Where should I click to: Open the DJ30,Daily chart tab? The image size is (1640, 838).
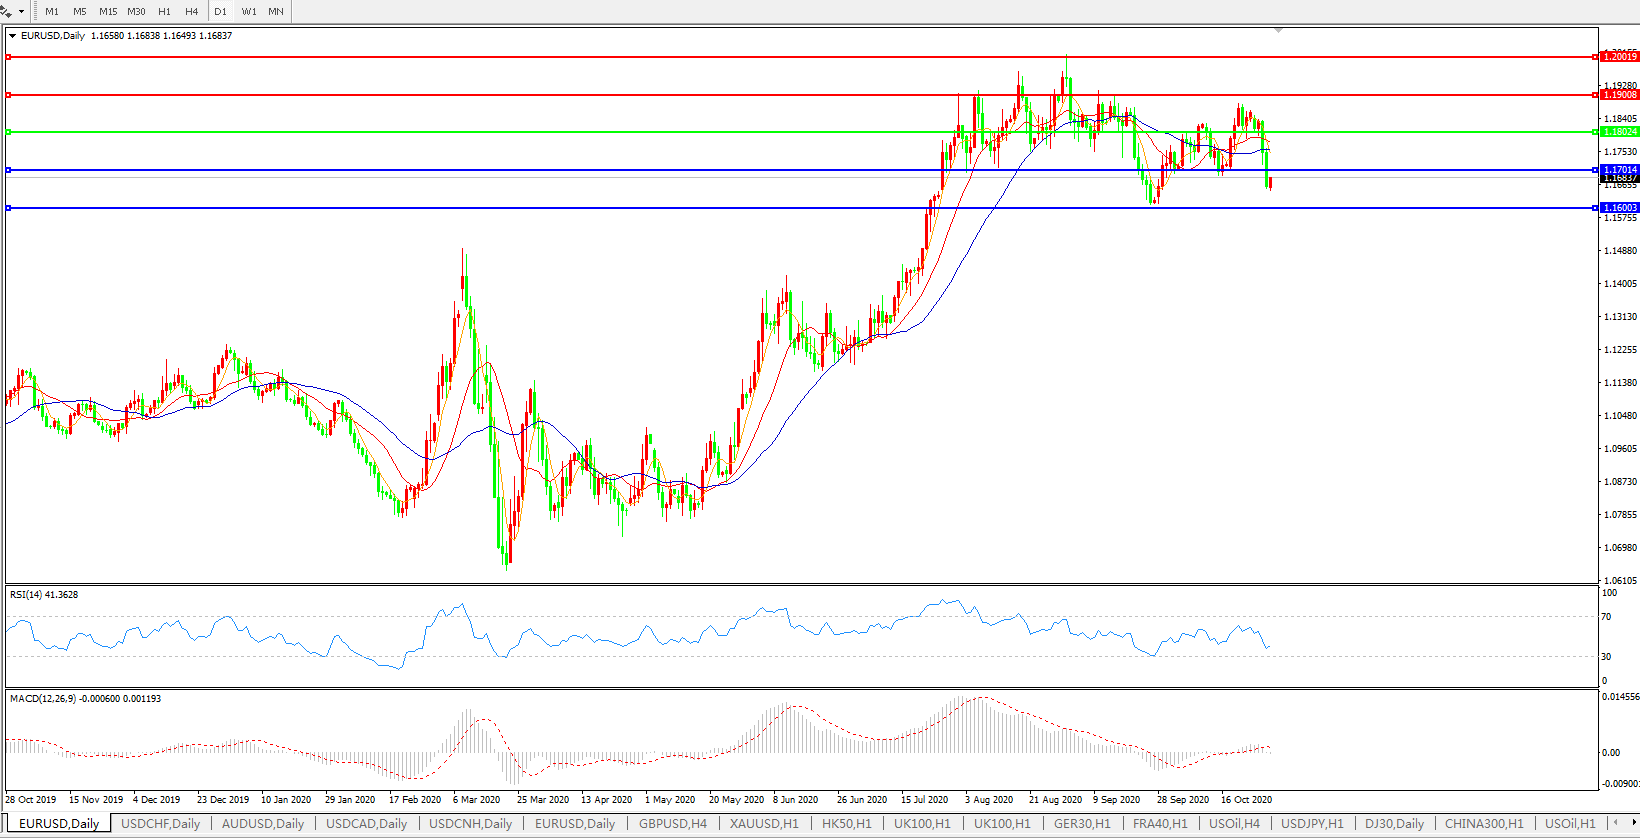coord(1394,824)
